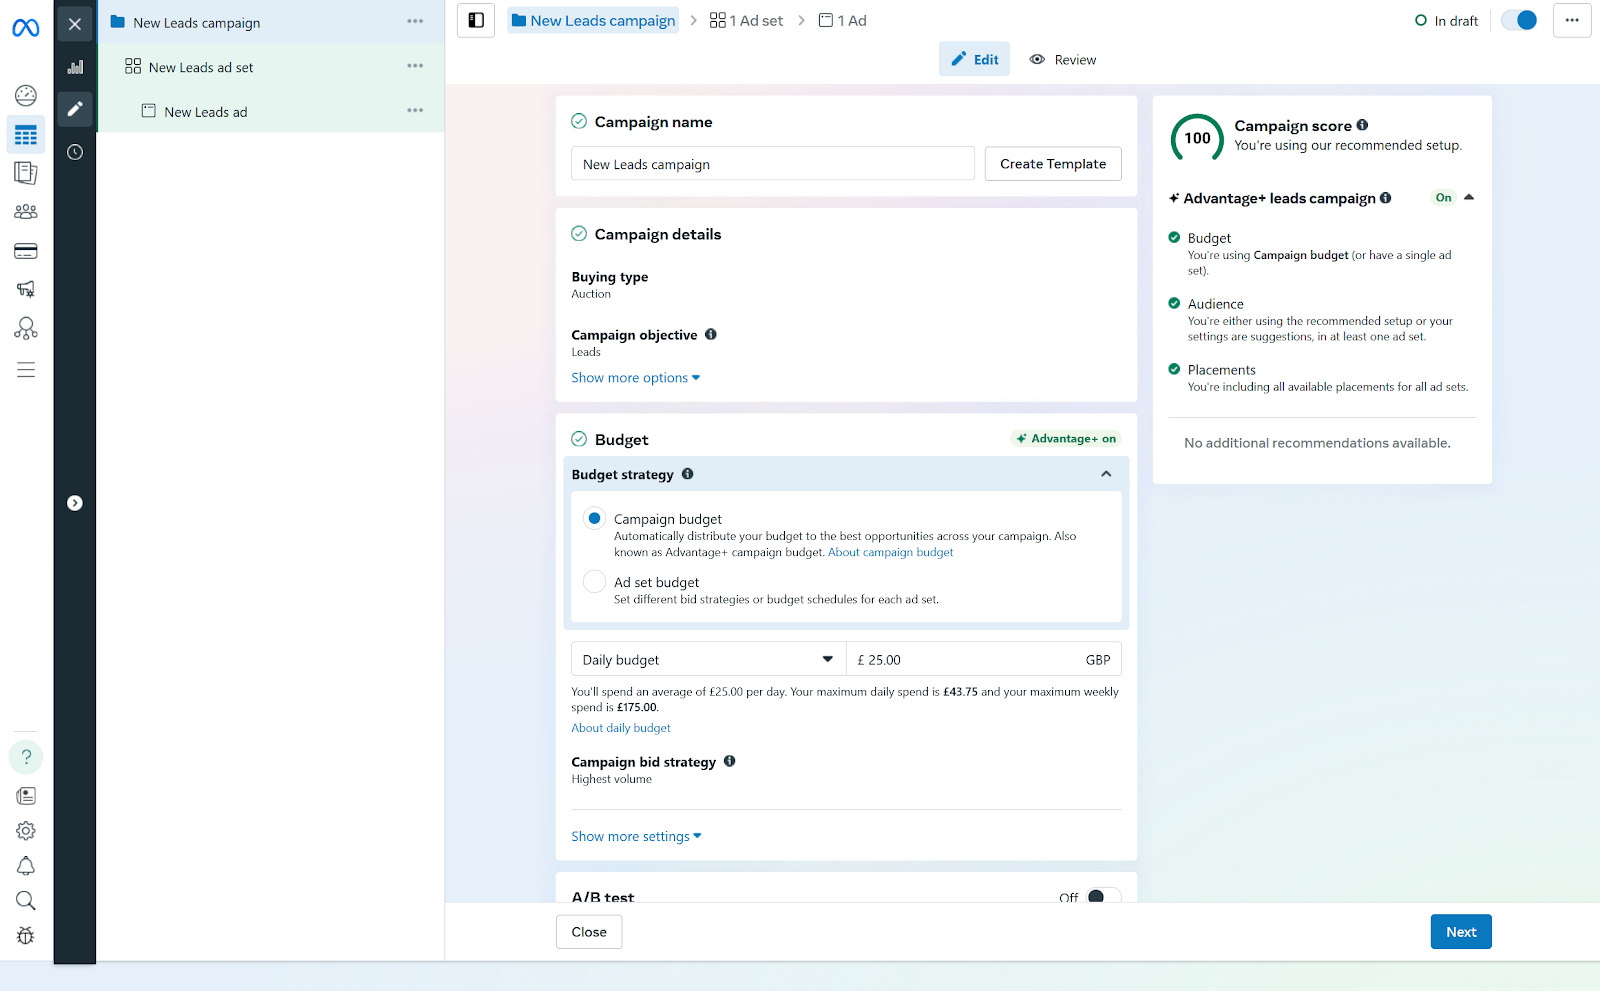The image size is (1600, 991).
Task: Open the Help question mark icon
Action: [x=26, y=757]
